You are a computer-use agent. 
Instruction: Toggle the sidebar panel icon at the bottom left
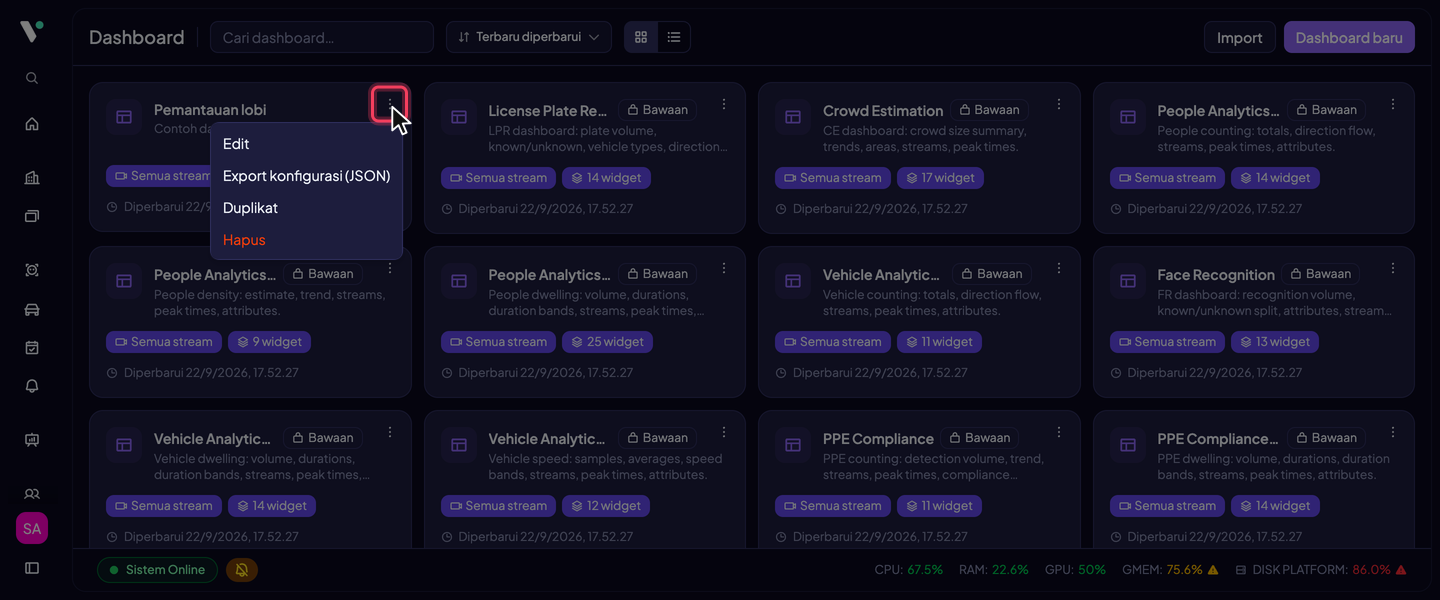click(x=32, y=568)
